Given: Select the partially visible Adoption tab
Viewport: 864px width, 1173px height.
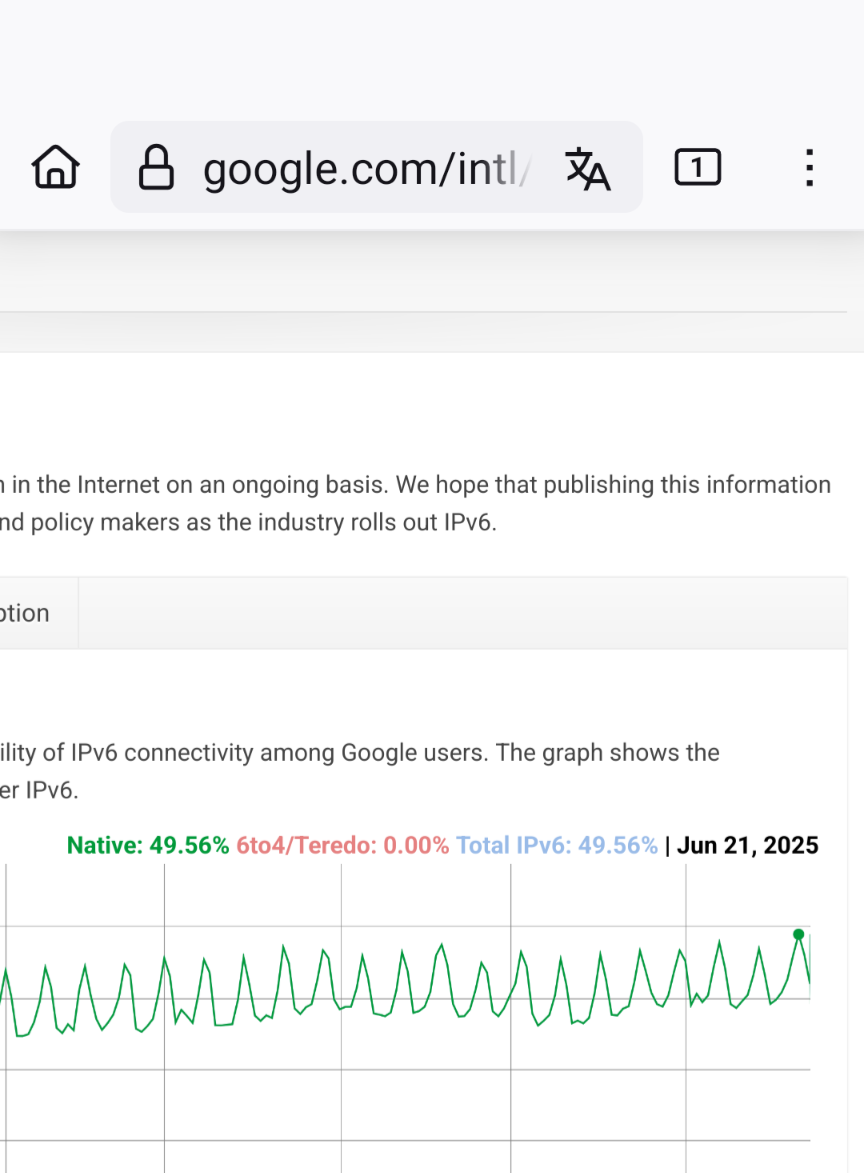Looking at the screenshot, I should tap(26, 613).
